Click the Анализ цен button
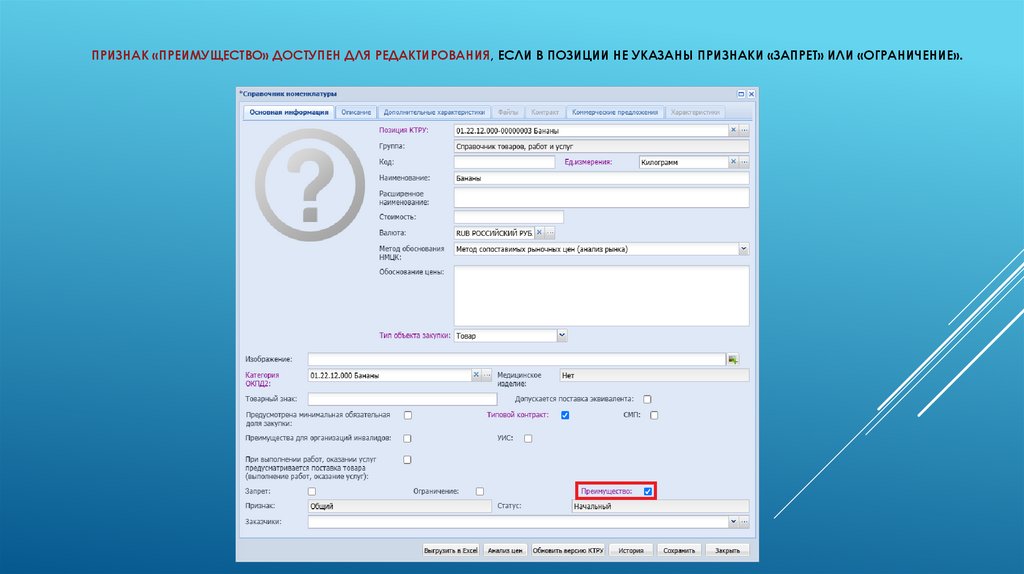This screenshot has height=574, width=1024. (x=505, y=550)
